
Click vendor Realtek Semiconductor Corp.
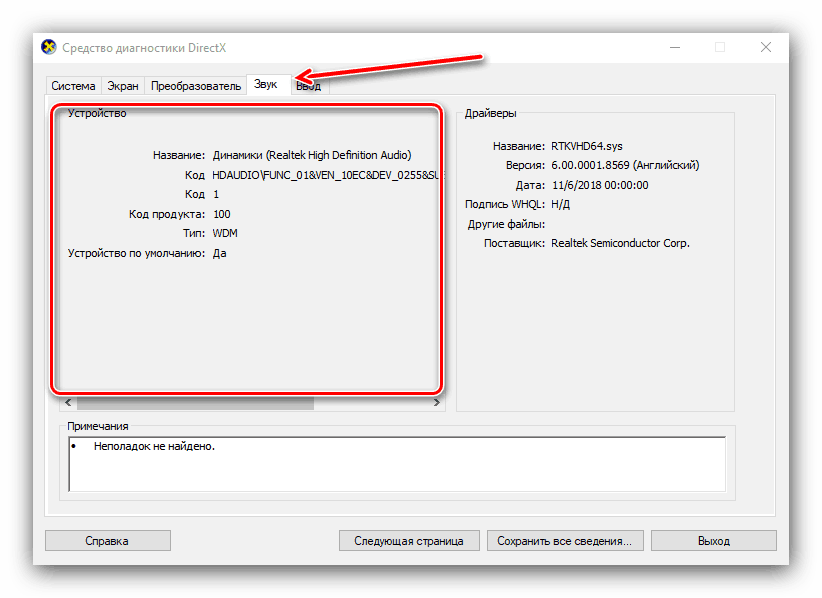pos(620,244)
